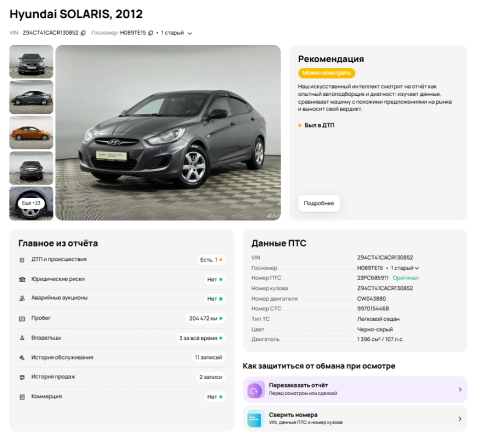This screenshot has height=447, width=486.
Task: Click the '204 472 км' mileage badge
Action: pyautogui.click(x=206, y=318)
